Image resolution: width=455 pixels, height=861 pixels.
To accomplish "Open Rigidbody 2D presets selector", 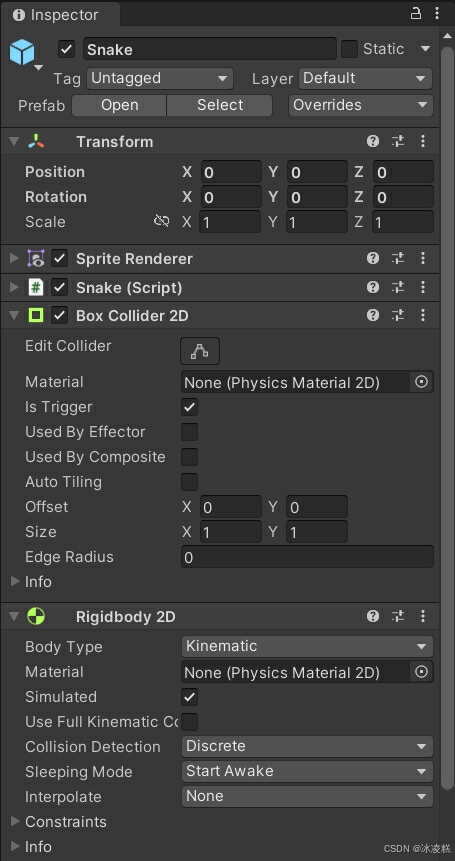I will 398,617.
